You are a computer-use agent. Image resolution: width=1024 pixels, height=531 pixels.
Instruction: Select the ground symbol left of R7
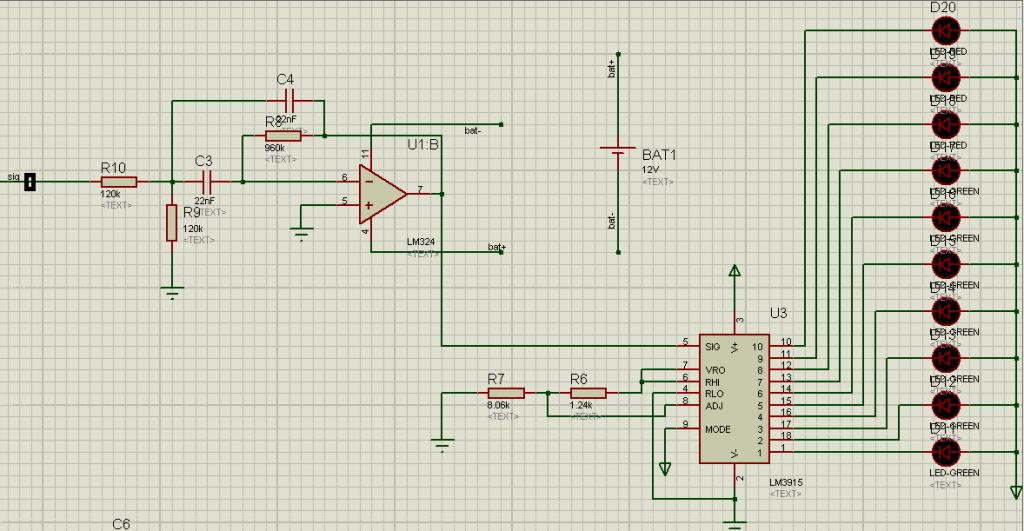442,445
